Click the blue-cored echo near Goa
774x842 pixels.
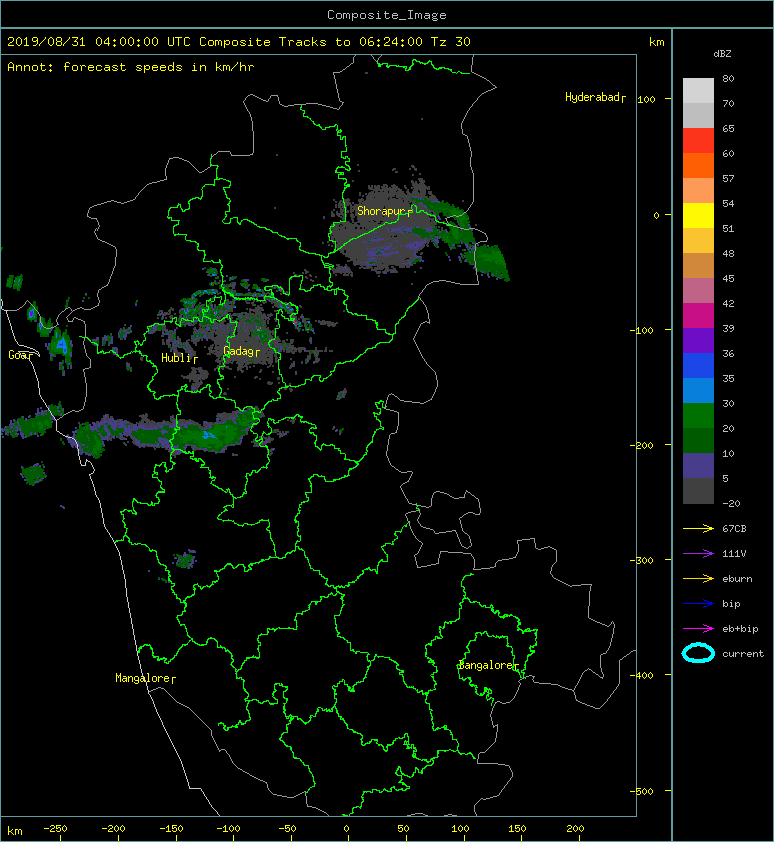point(61,346)
